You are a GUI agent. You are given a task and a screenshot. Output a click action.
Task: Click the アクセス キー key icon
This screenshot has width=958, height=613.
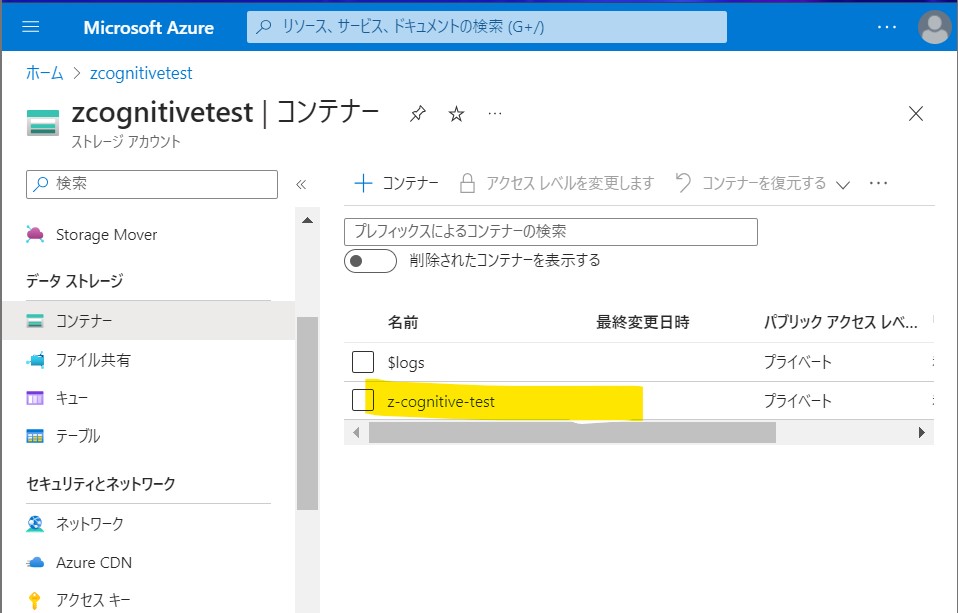pos(35,601)
